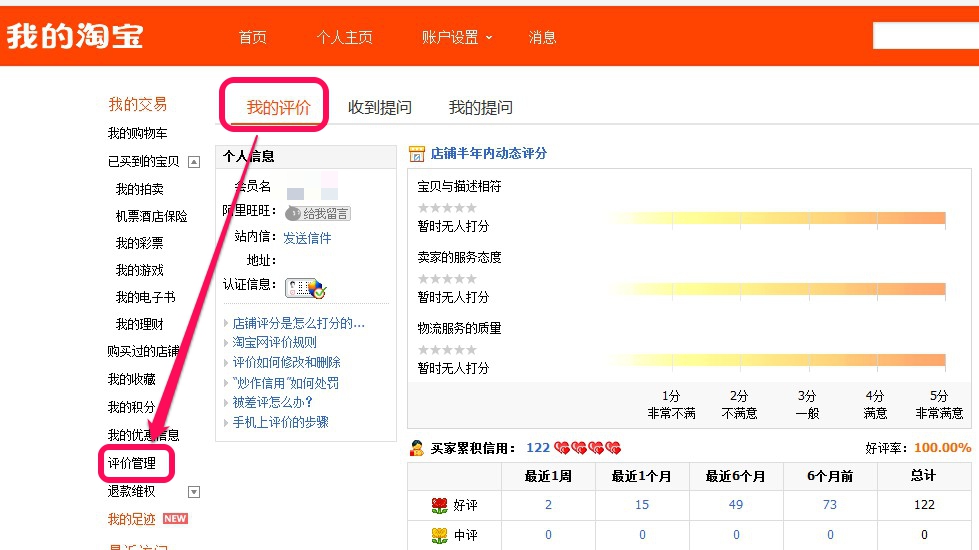979x550 pixels.
Task: Click the stars under 物流服务的质量
Action: [447, 350]
